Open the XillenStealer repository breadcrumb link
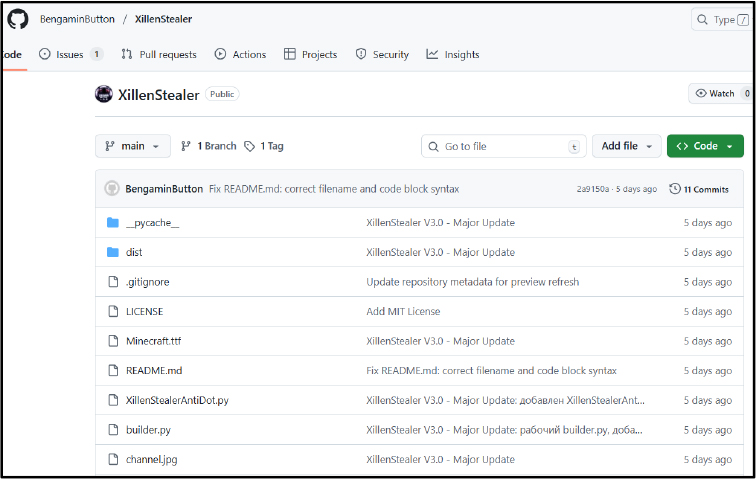The height and width of the screenshot is (479, 756). (x=163, y=19)
